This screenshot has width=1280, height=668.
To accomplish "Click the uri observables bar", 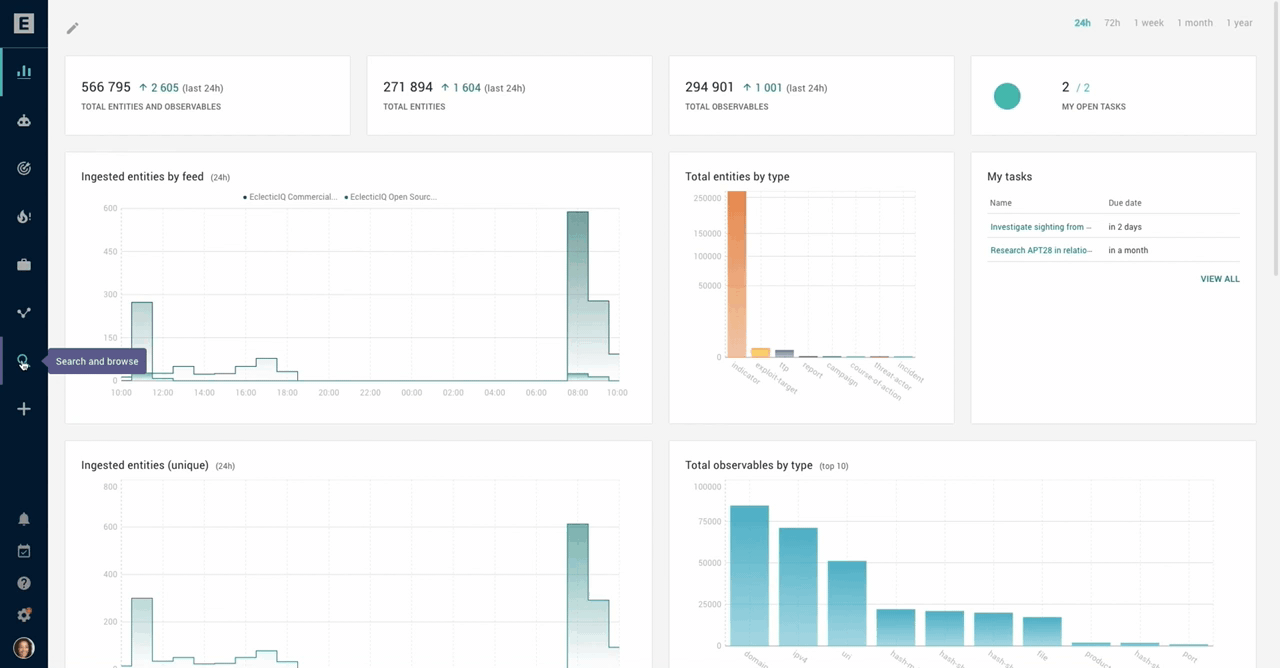I will (847, 603).
